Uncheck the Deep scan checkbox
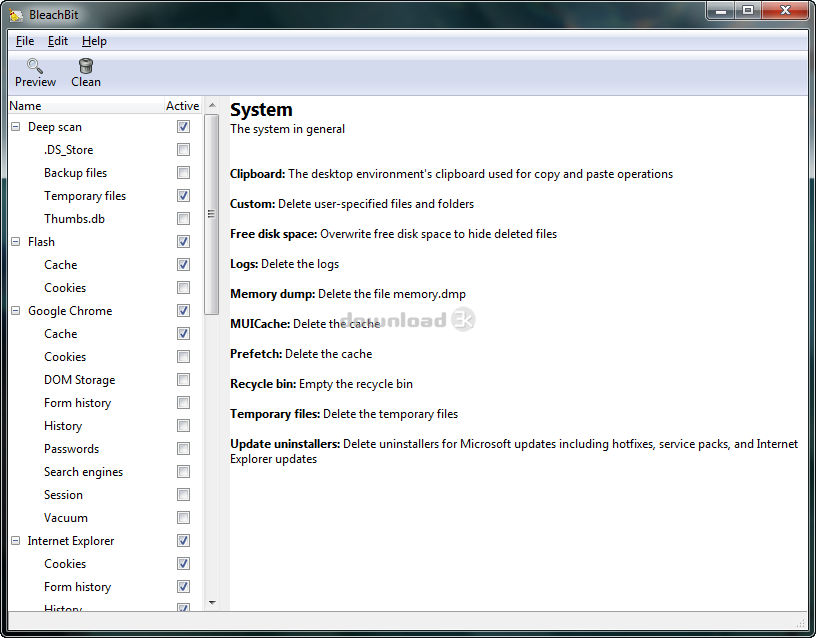 point(183,126)
